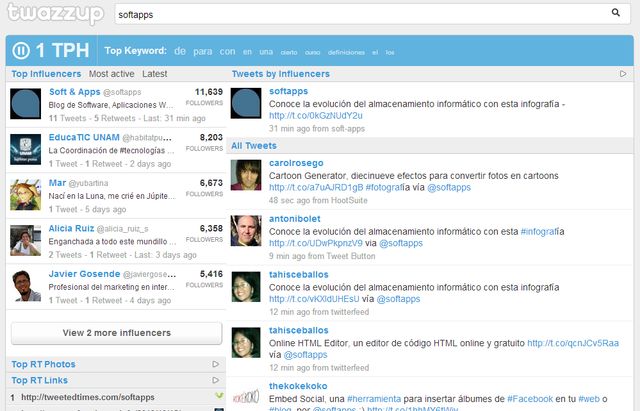Expand the Top RT Photos section
This screenshot has width=640, height=411.
tap(216, 364)
